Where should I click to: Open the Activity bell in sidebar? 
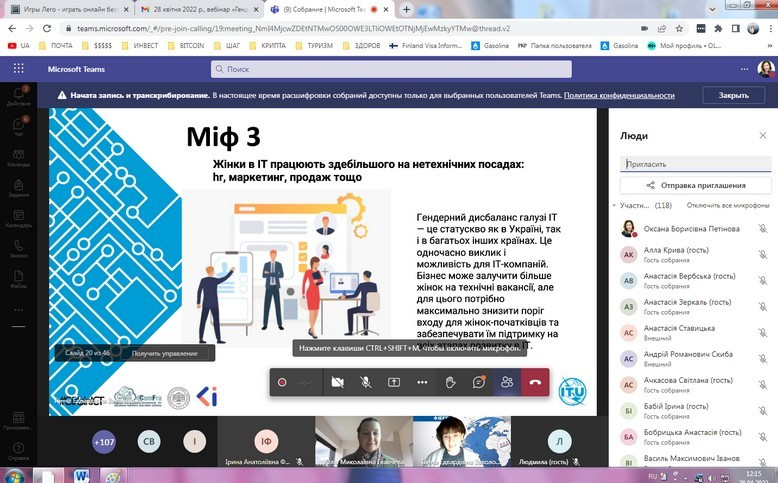pyautogui.click(x=18, y=96)
